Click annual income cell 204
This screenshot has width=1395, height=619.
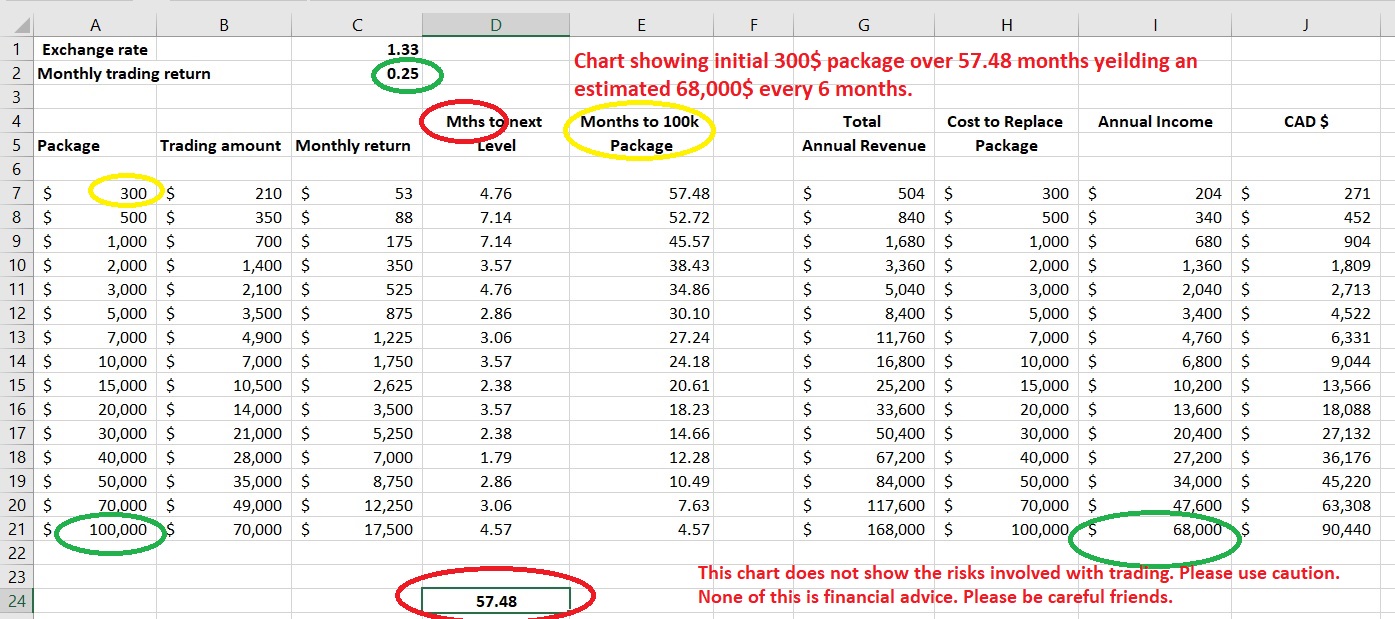pyautogui.click(x=1154, y=193)
